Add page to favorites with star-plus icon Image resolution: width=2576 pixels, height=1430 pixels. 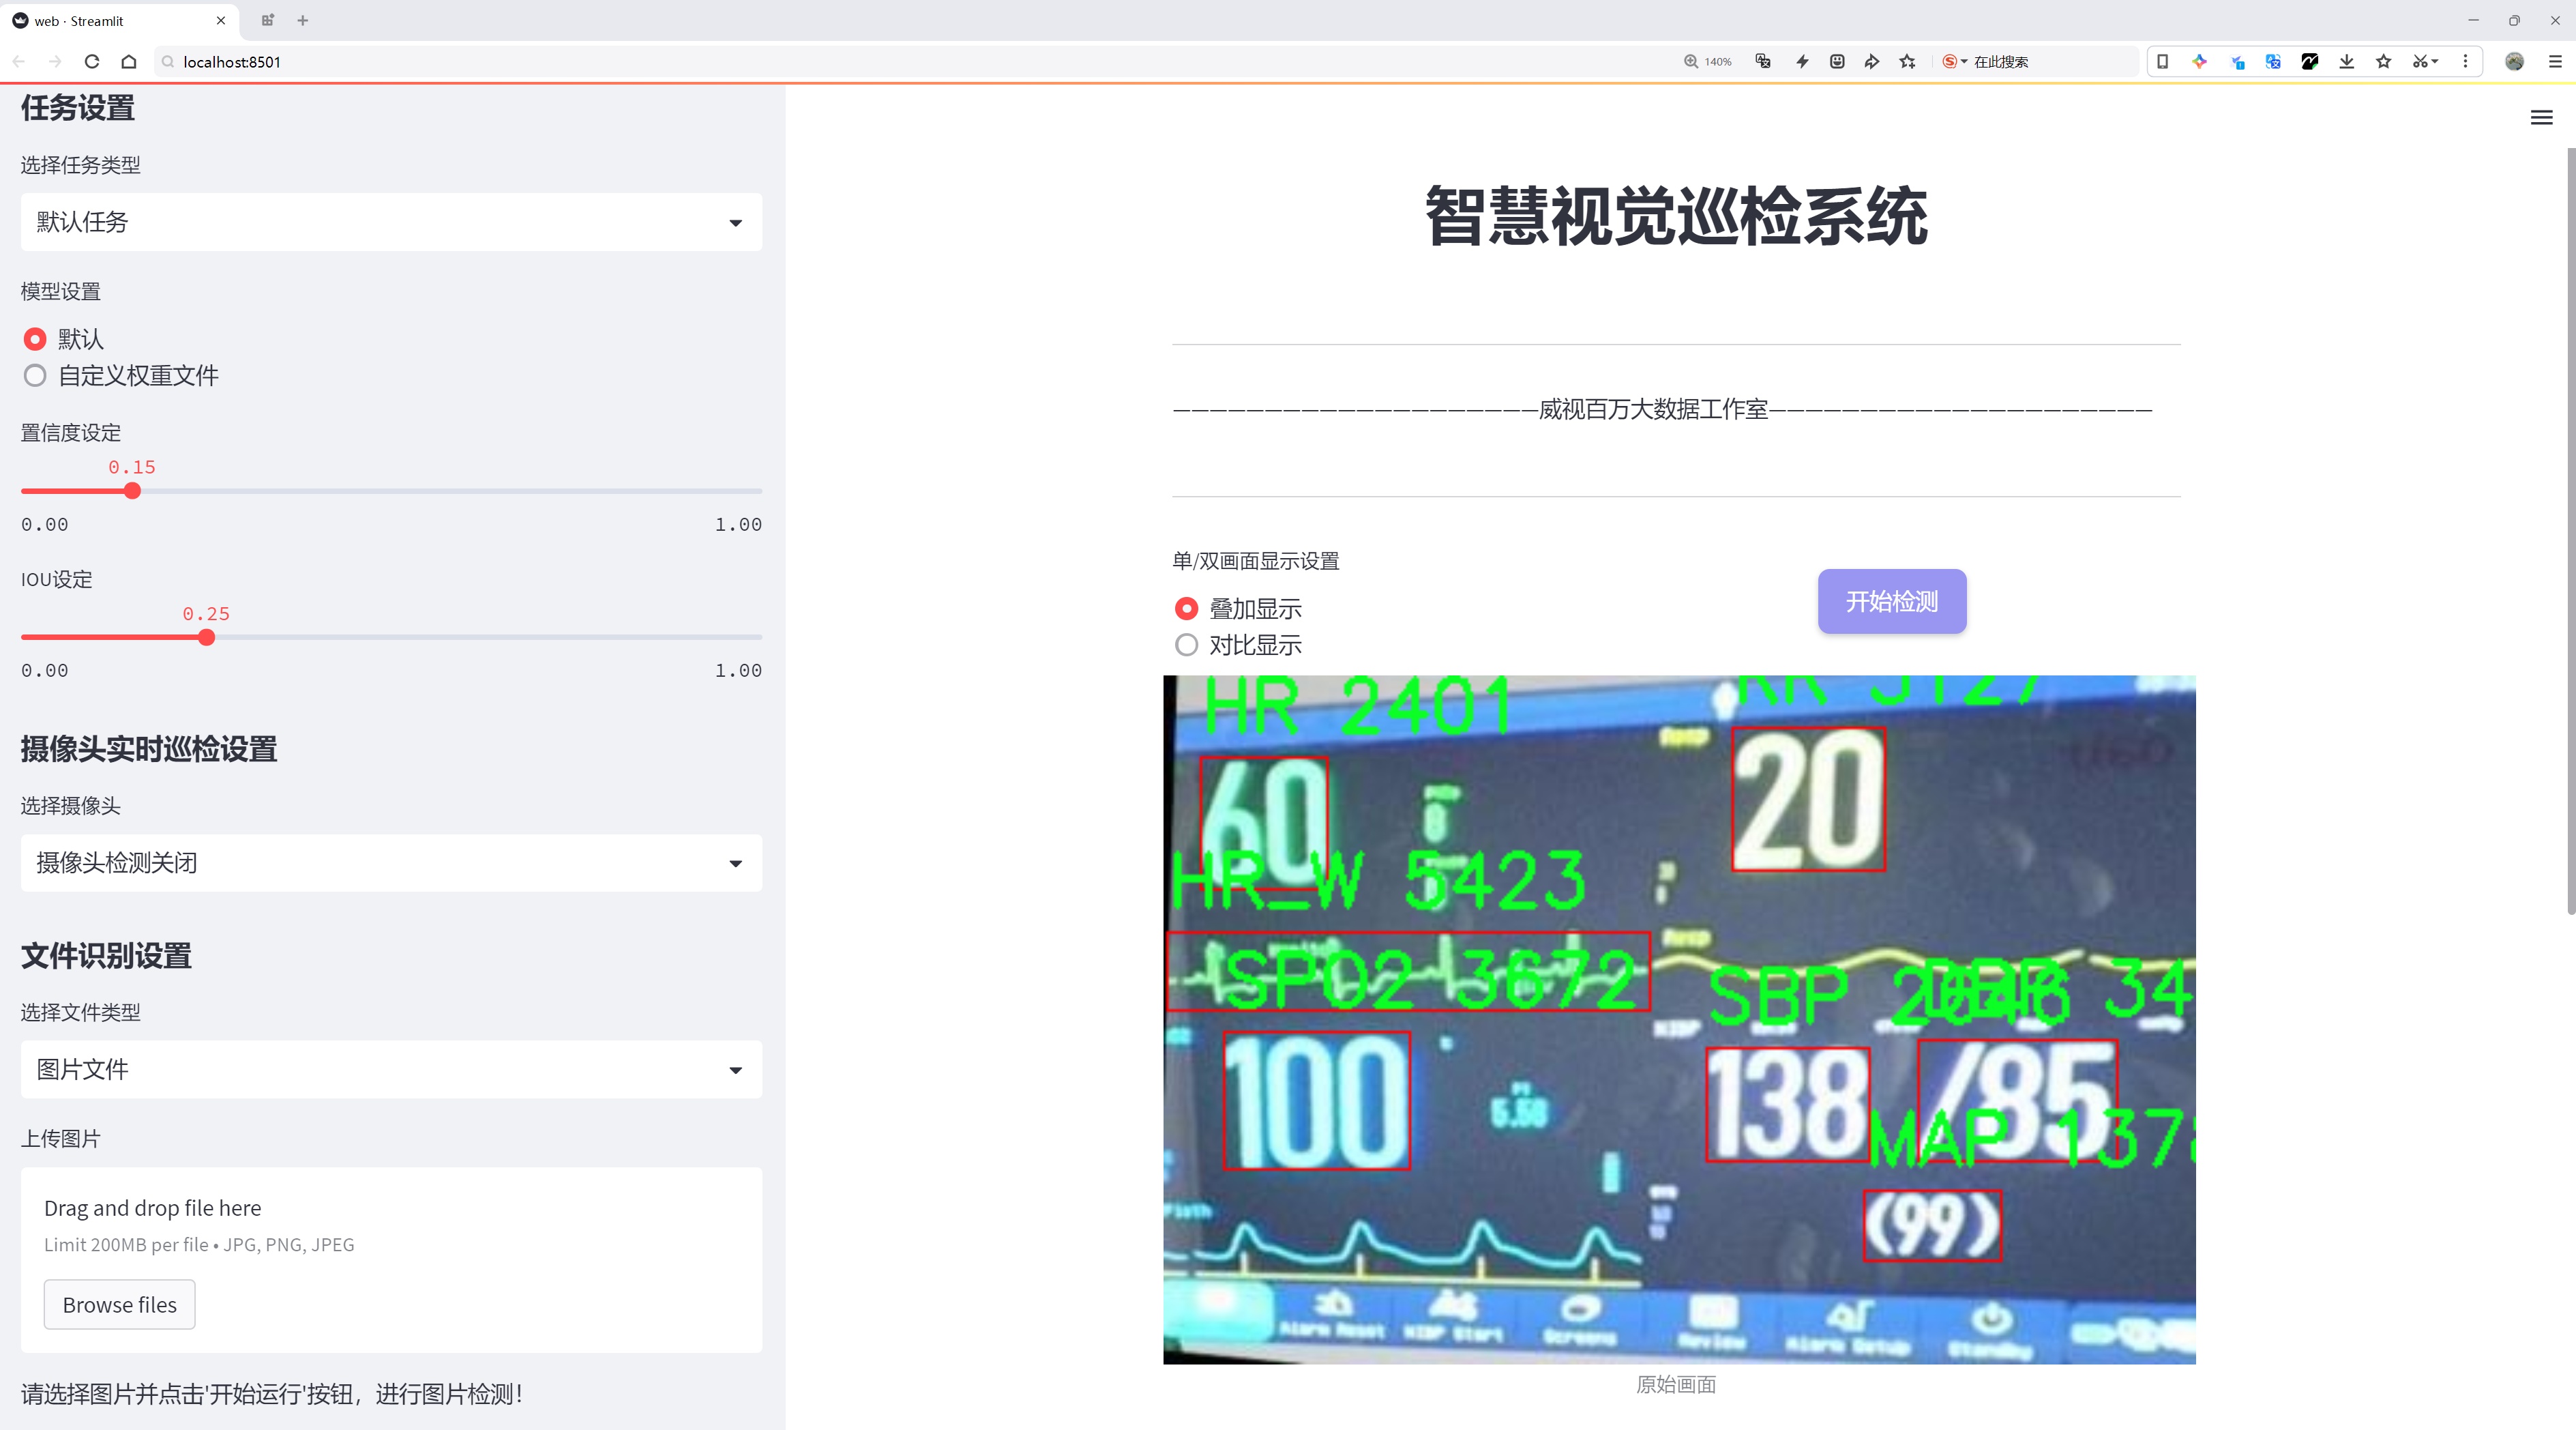click(1908, 62)
